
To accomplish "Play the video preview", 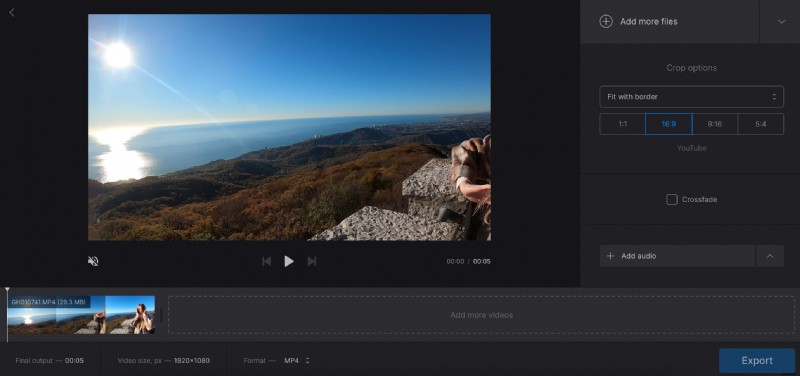I will [x=289, y=261].
